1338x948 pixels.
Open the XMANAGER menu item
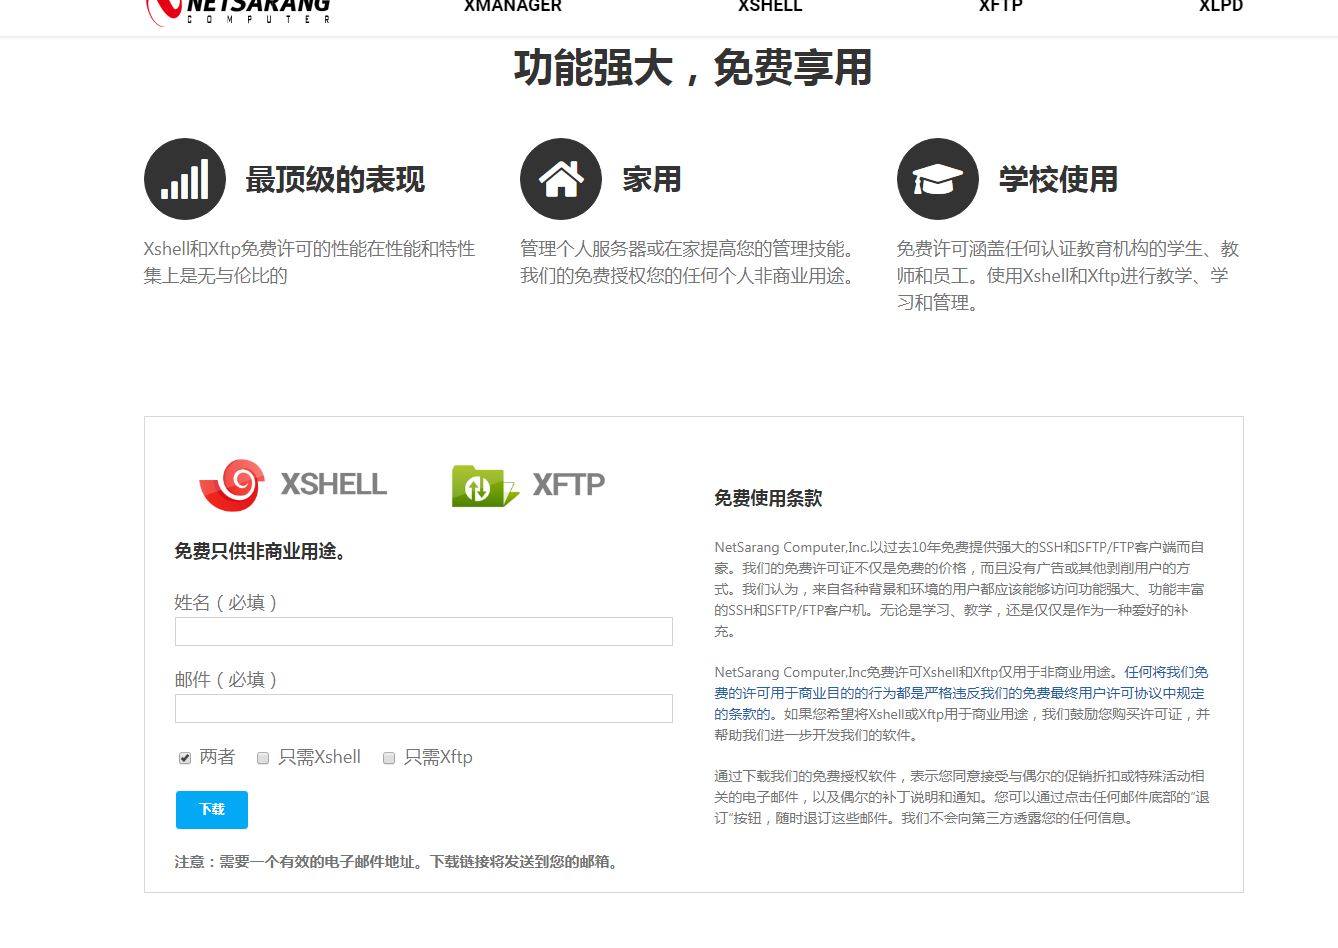512,7
